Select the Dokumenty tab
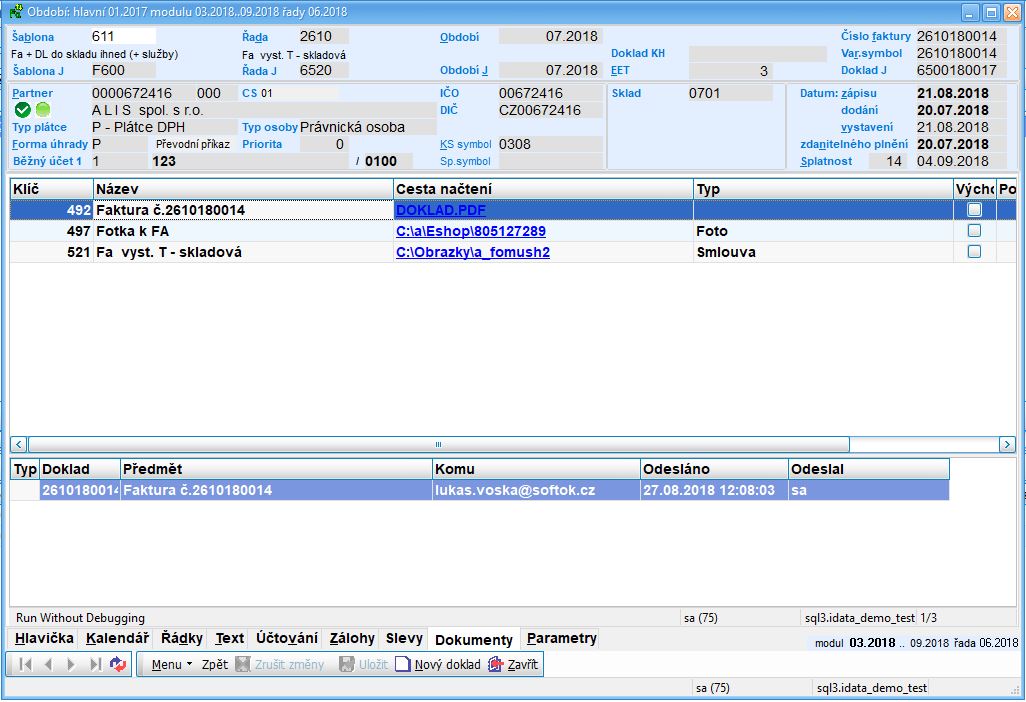 click(474, 640)
